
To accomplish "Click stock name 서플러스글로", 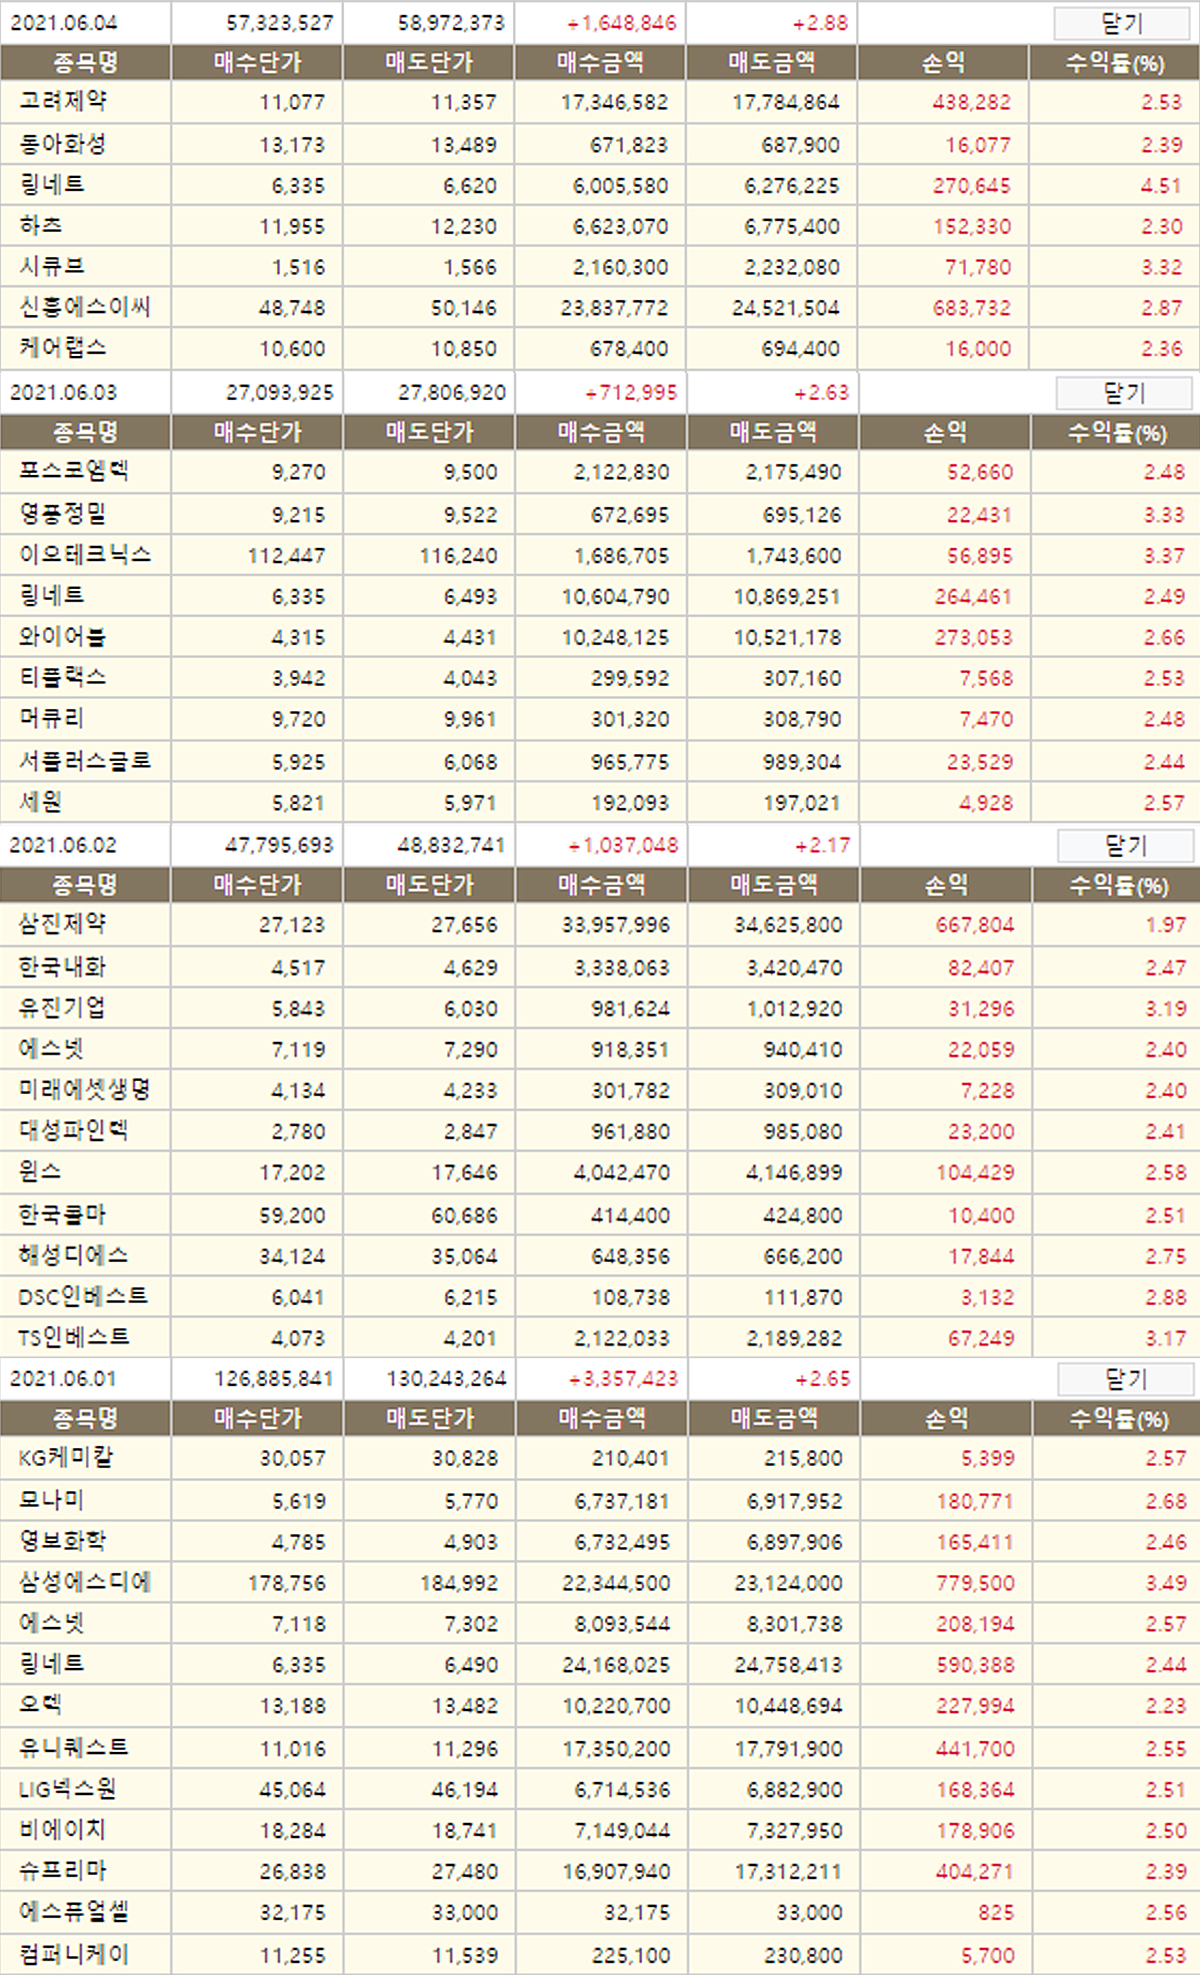I will point(85,762).
